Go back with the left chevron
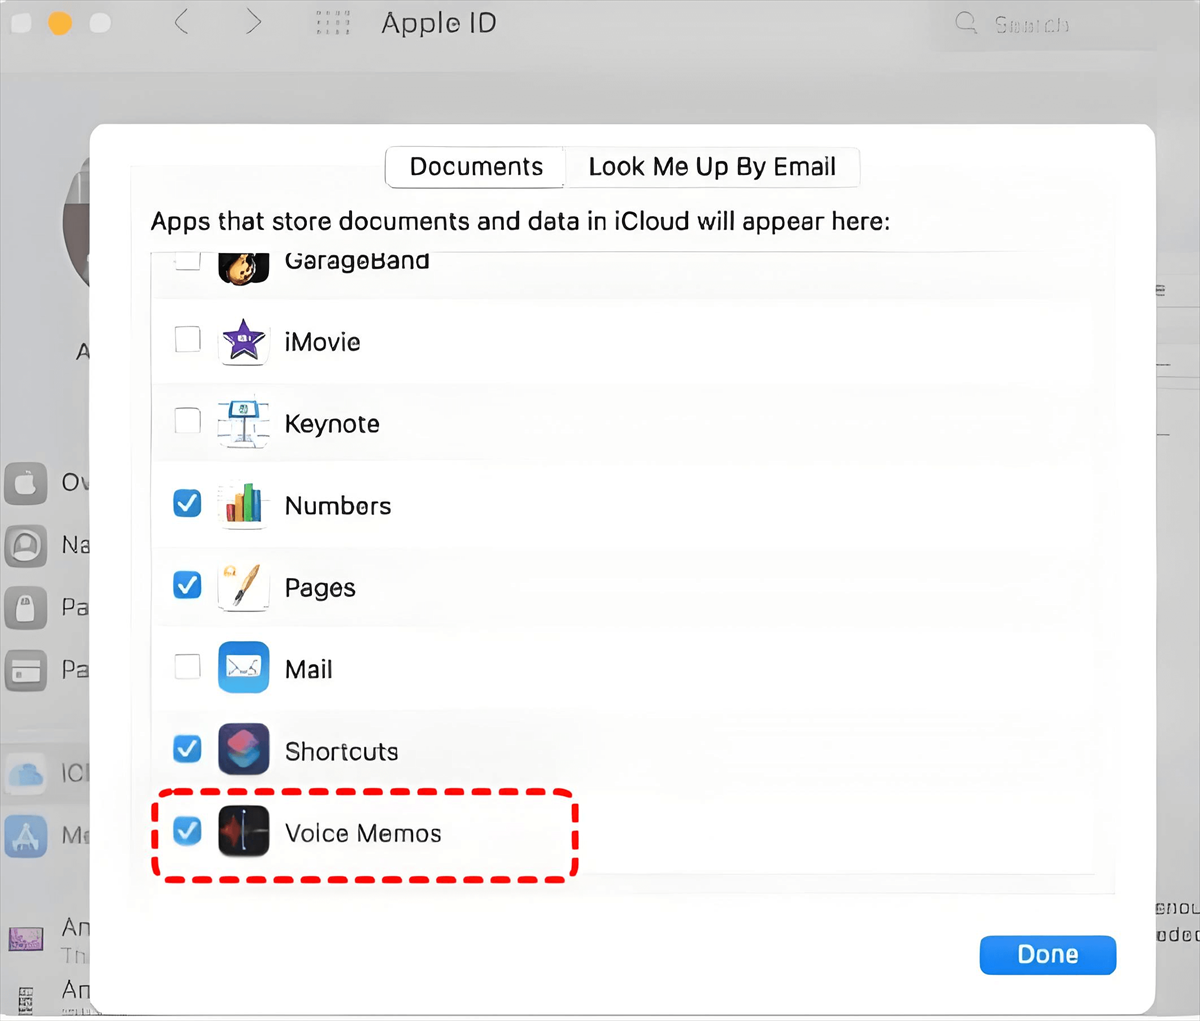This screenshot has height=1021, width=1200. [x=182, y=22]
